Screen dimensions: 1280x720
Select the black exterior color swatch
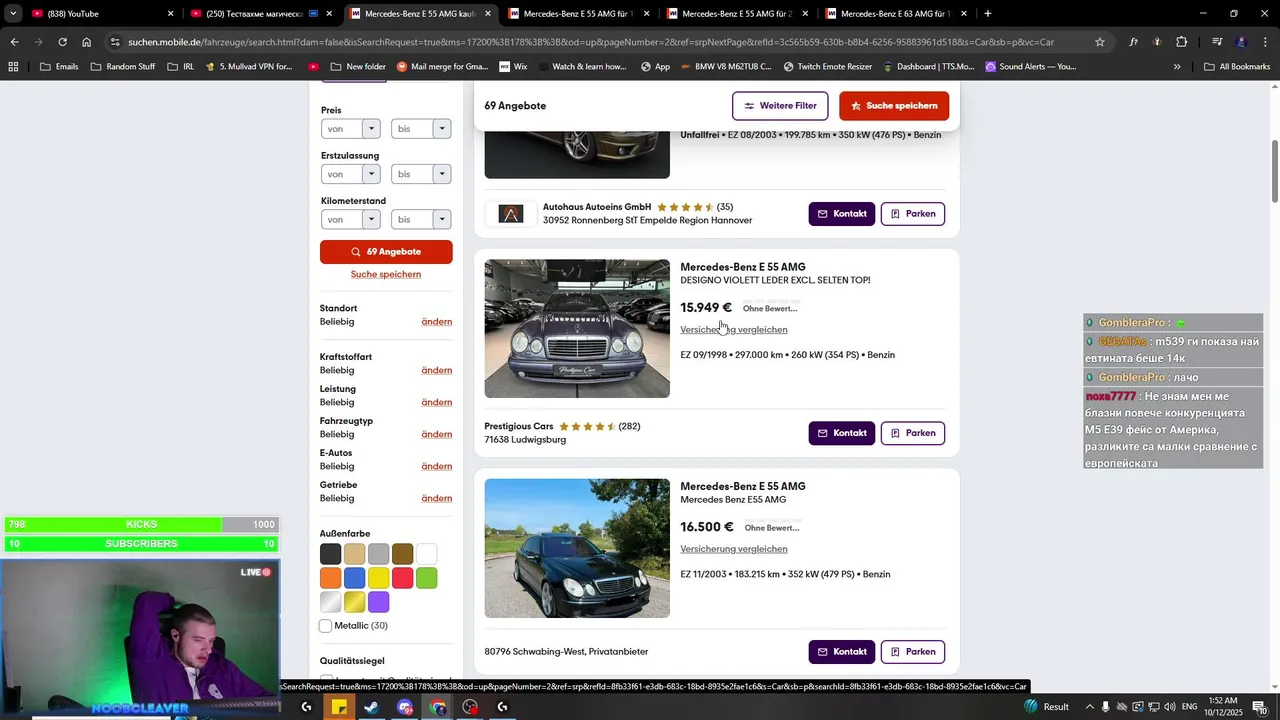tap(330, 554)
